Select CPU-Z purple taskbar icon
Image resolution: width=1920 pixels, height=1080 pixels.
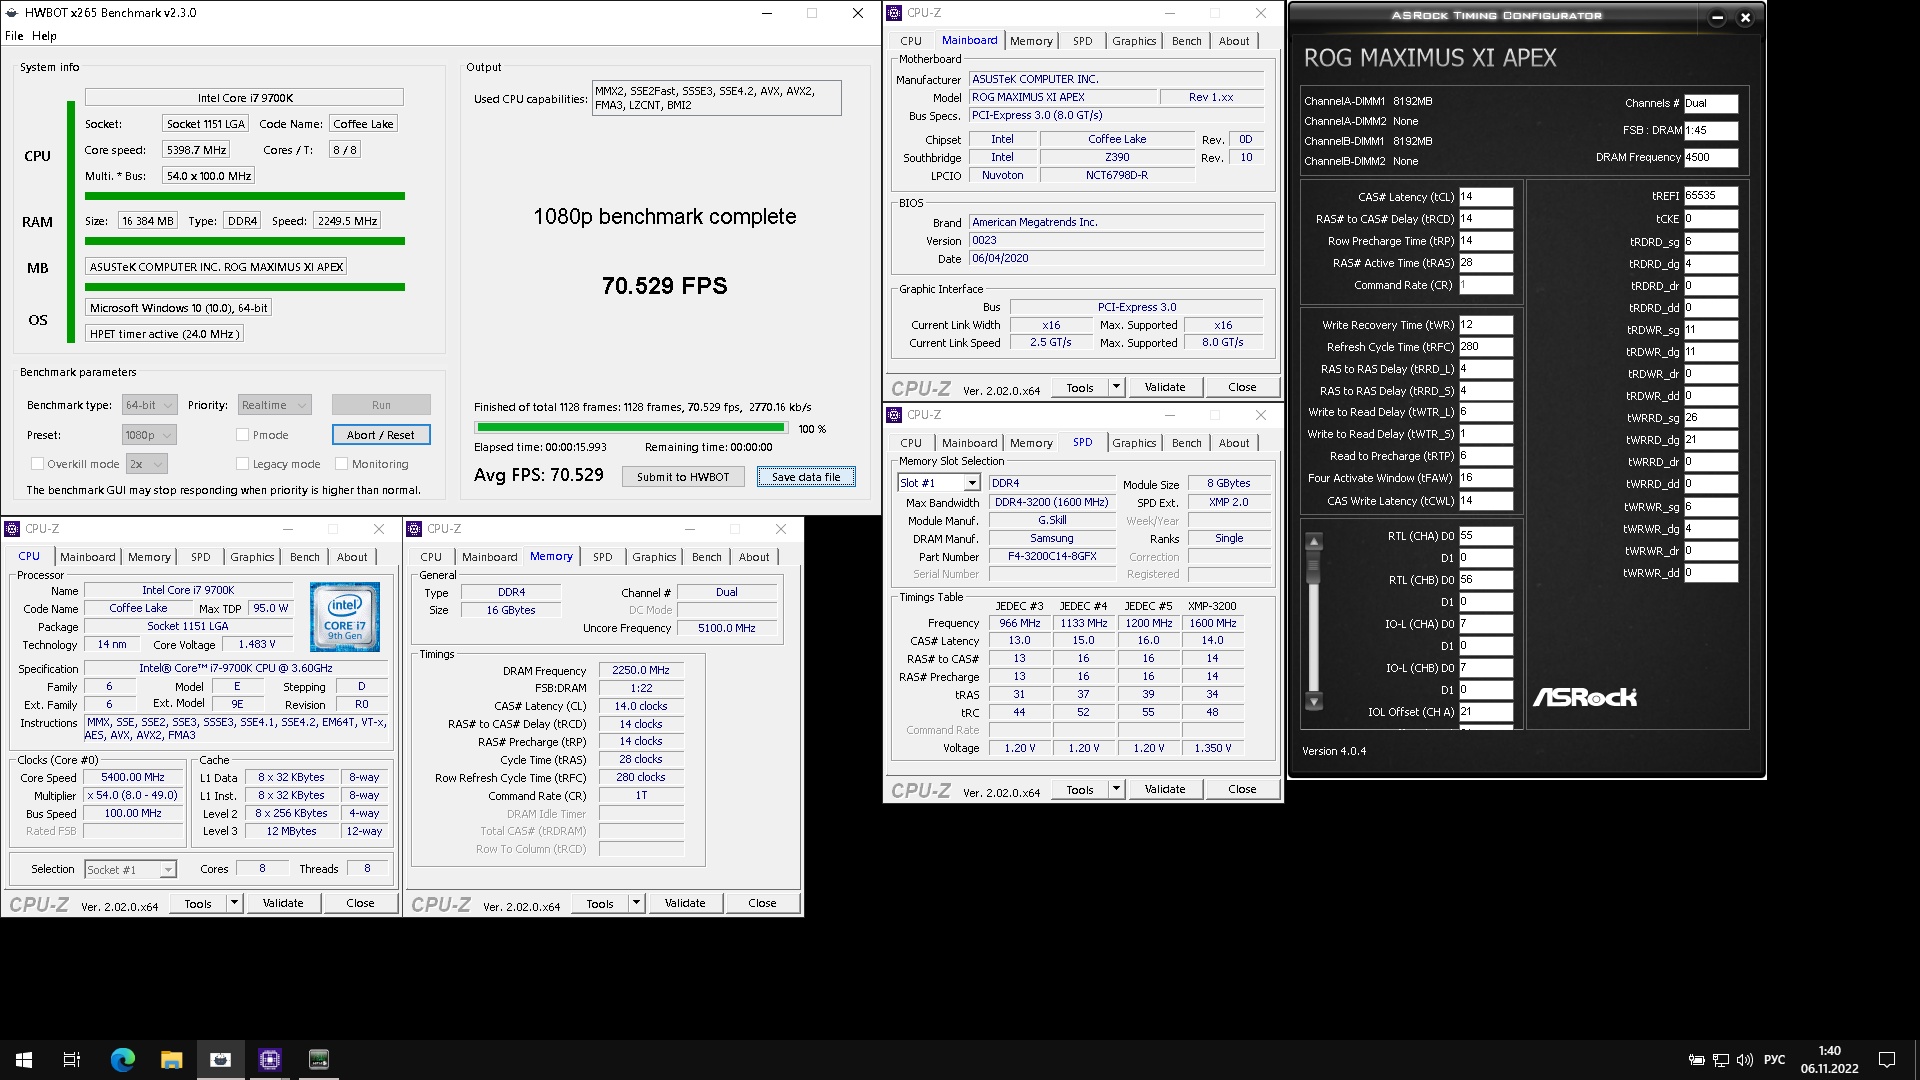pos(270,1060)
